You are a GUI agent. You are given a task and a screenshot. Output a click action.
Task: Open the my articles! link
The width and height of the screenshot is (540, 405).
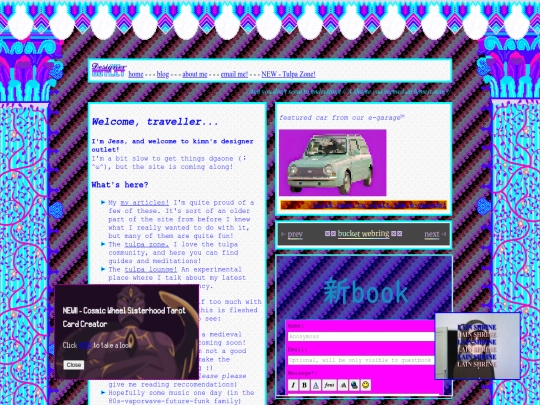coord(145,202)
